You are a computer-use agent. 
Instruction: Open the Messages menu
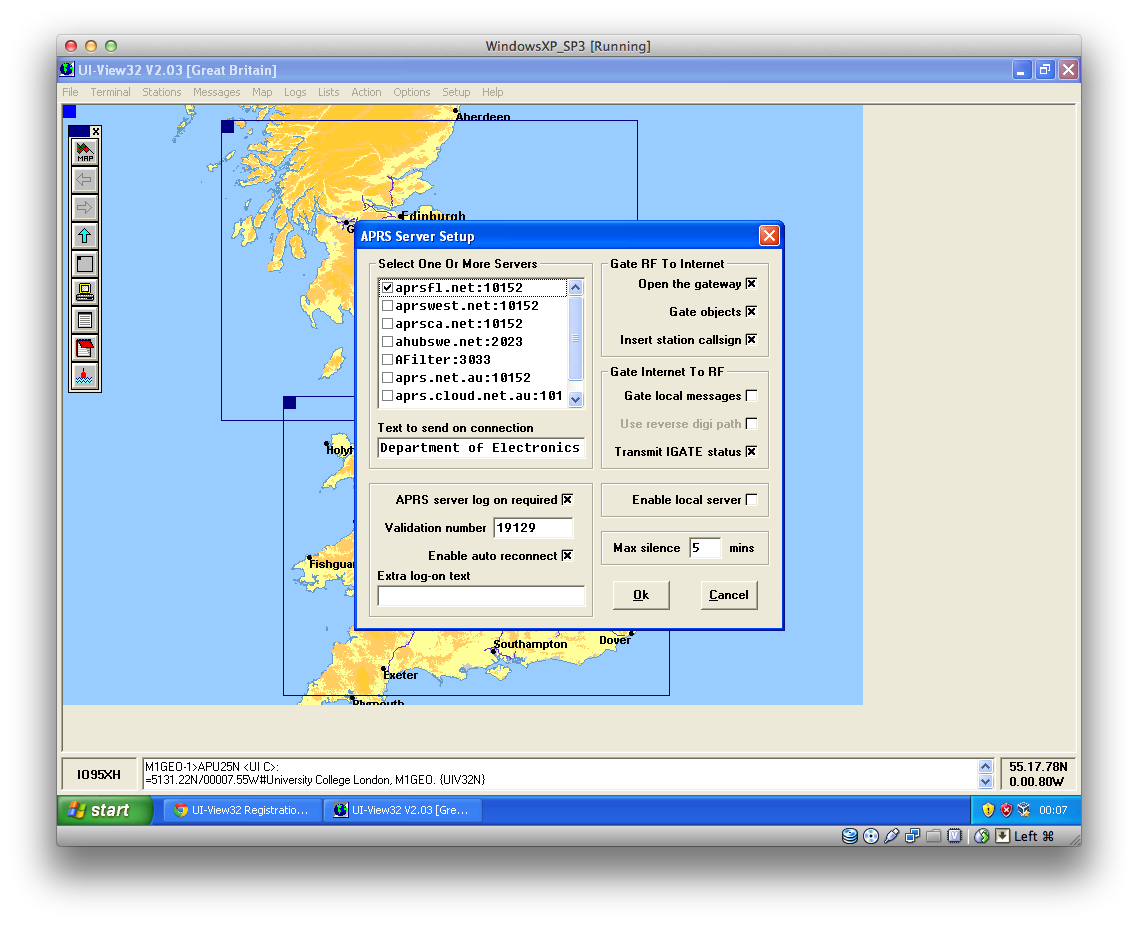(216, 92)
